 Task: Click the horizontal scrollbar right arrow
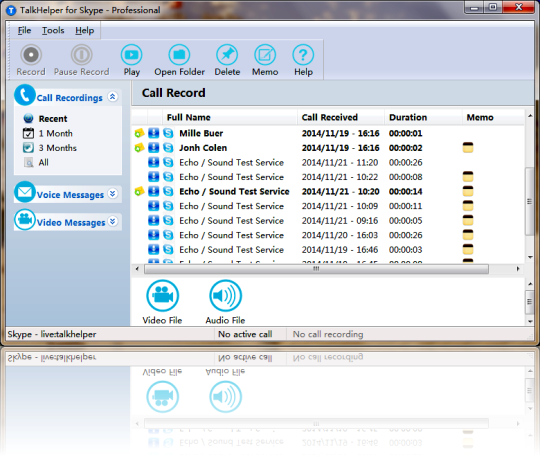pos(518,269)
